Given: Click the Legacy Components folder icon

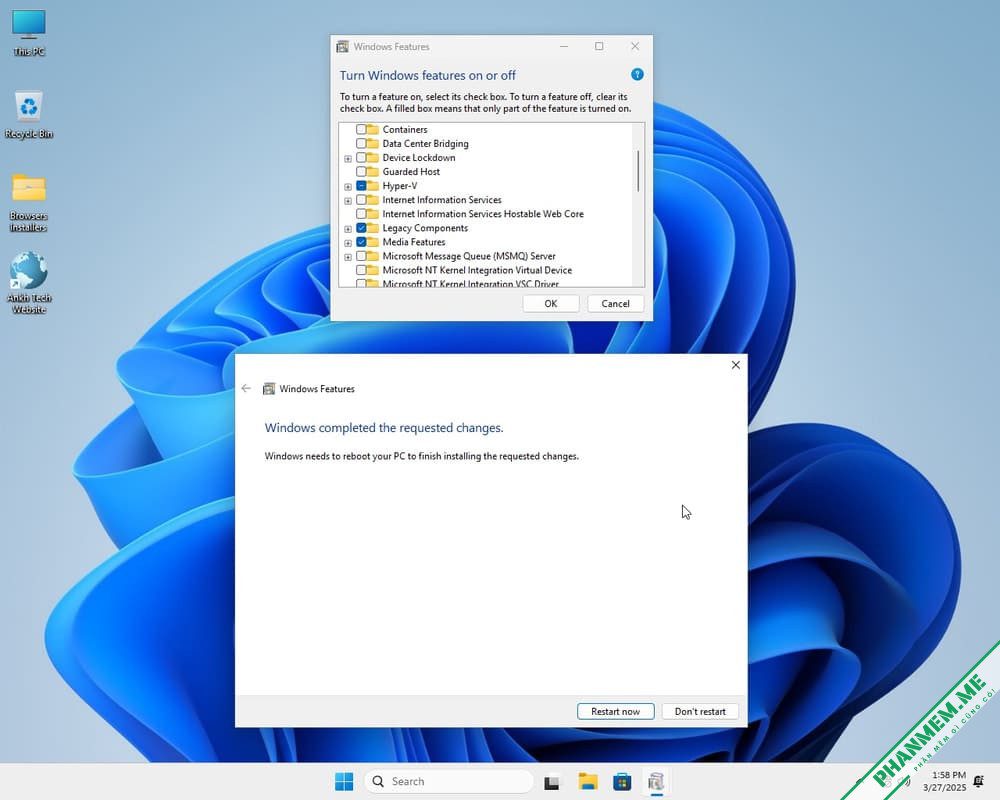Looking at the screenshot, I should coord(372,228).
